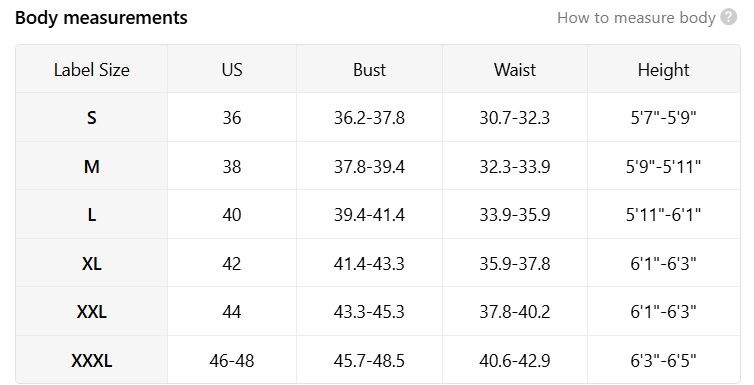The width and height of the screenshot is (754, 385).
Task: Select the XXXL label size cell
Action: pyautogui.click(x=91, y=360)
